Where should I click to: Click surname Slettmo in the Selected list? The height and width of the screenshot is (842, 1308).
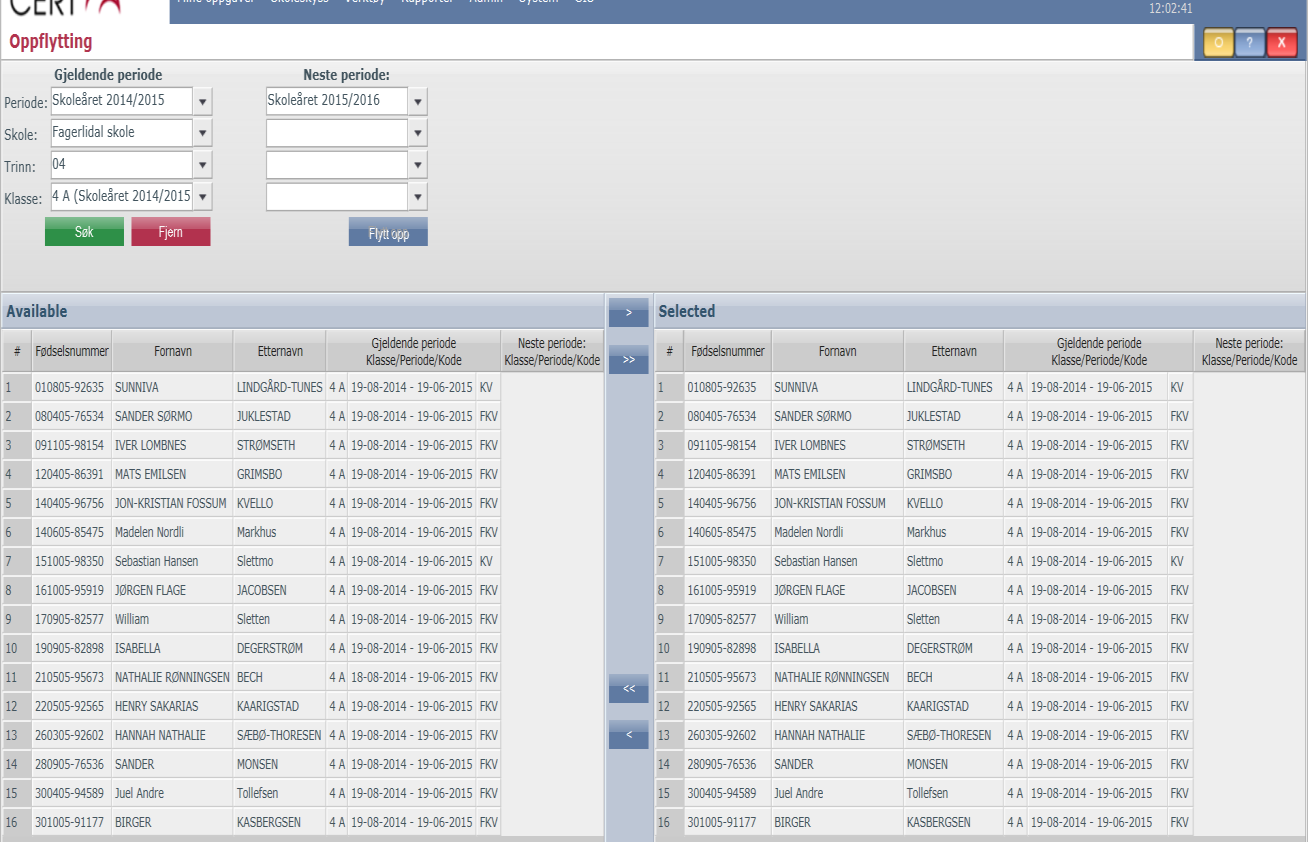pyautogui.click(x=925, y=561)
